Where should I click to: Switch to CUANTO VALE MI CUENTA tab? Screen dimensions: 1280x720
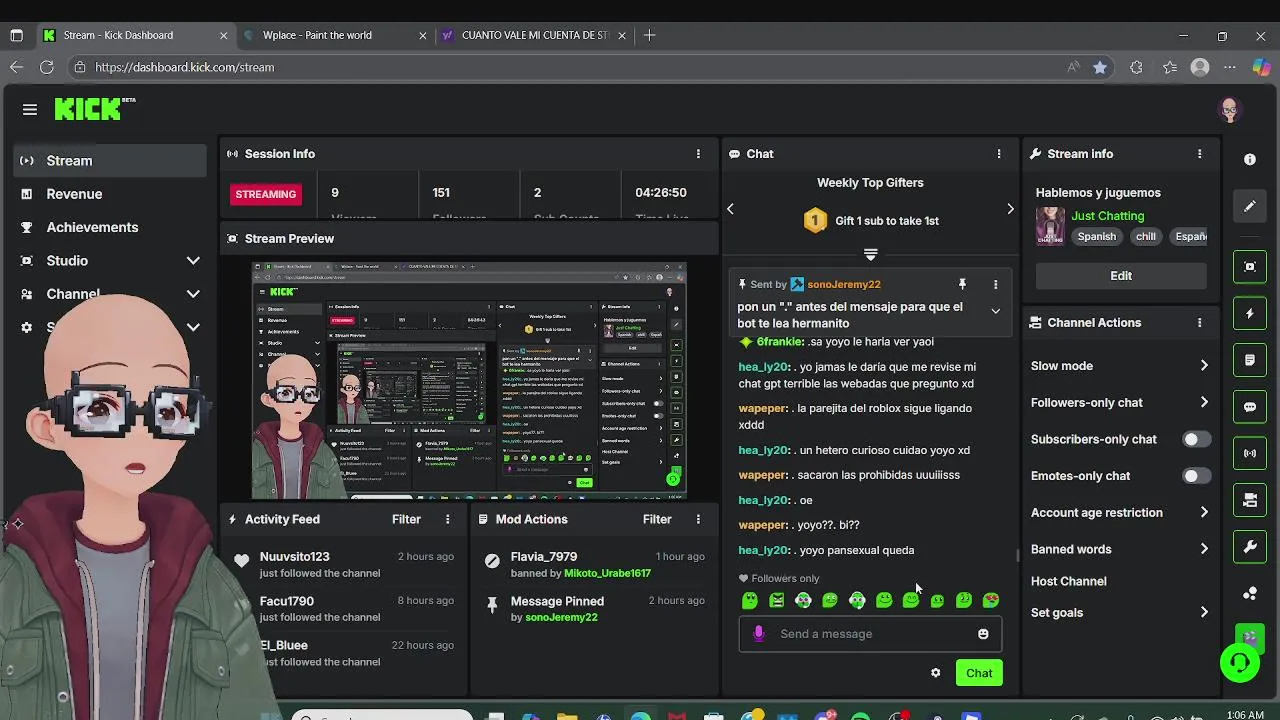tap(534, 35)
